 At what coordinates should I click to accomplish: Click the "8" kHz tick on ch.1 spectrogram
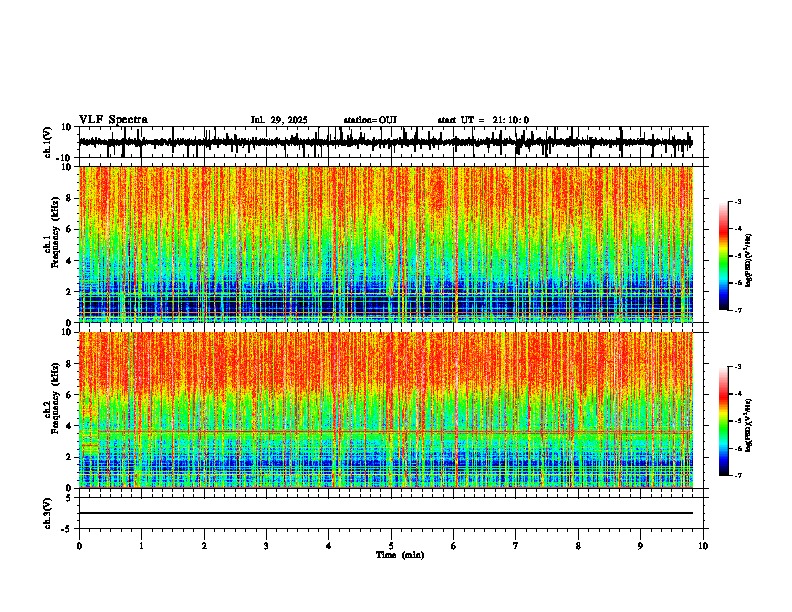coord(69,198)
